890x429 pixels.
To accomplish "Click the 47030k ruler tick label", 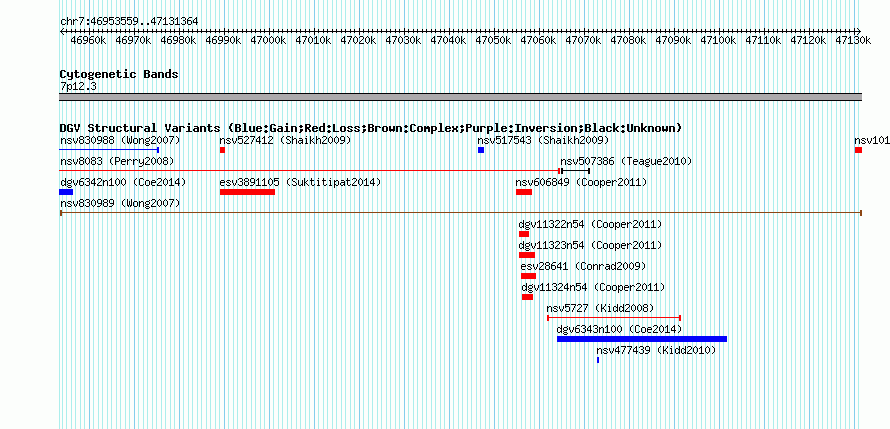I will [403, 40].
